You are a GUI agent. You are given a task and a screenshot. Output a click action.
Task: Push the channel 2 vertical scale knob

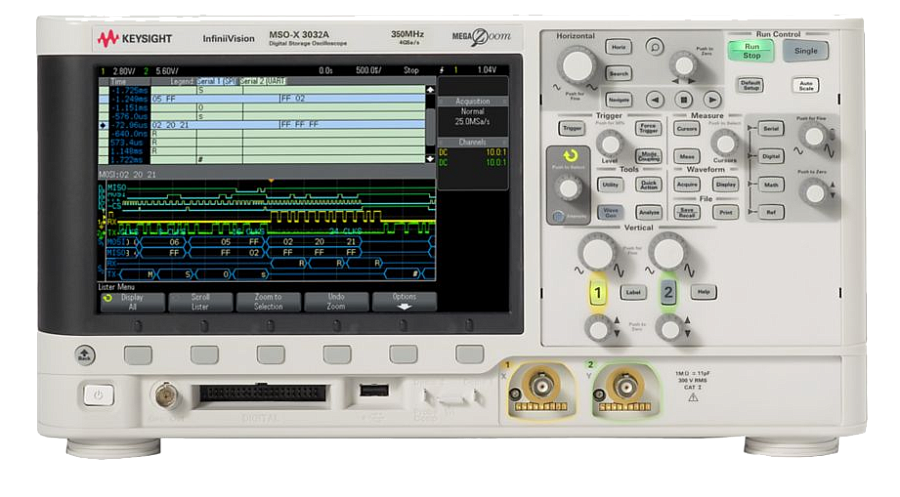tap(669, 252)
